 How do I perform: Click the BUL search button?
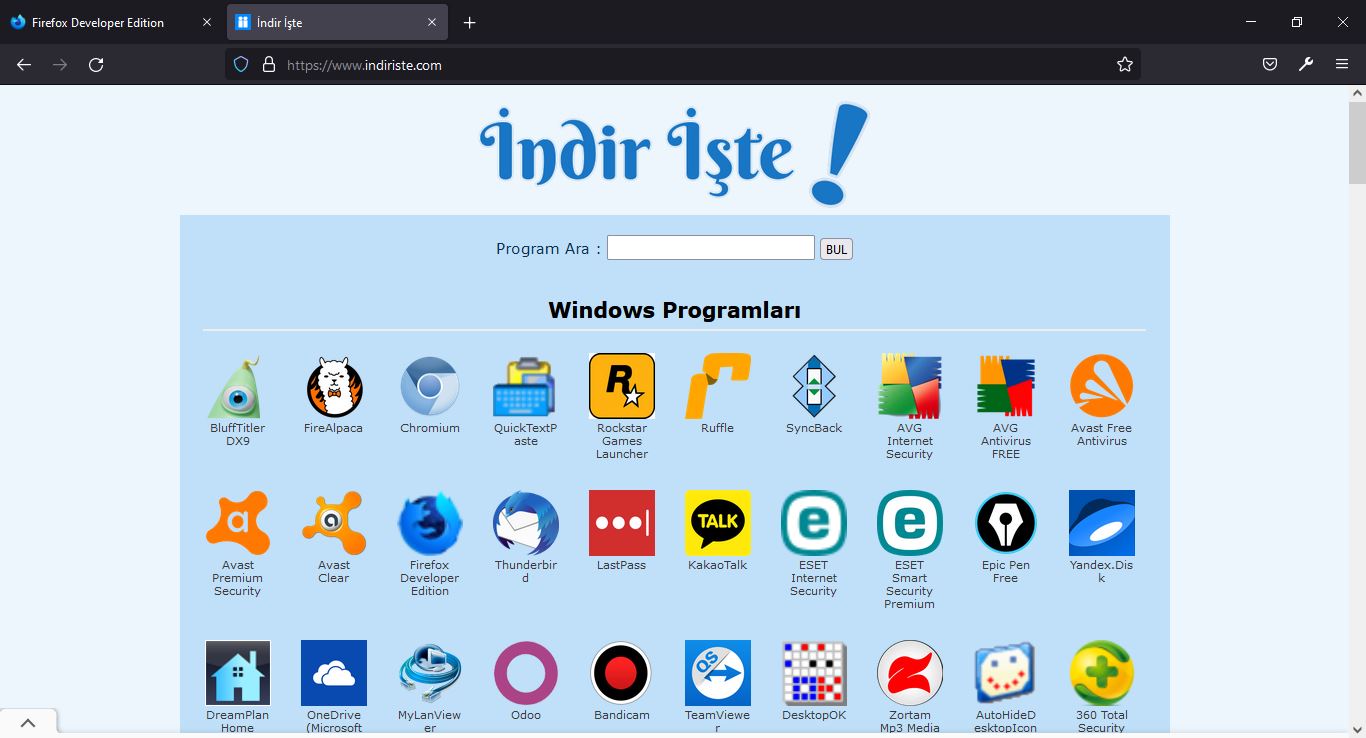pyautogui.click(x=836, y=249)
